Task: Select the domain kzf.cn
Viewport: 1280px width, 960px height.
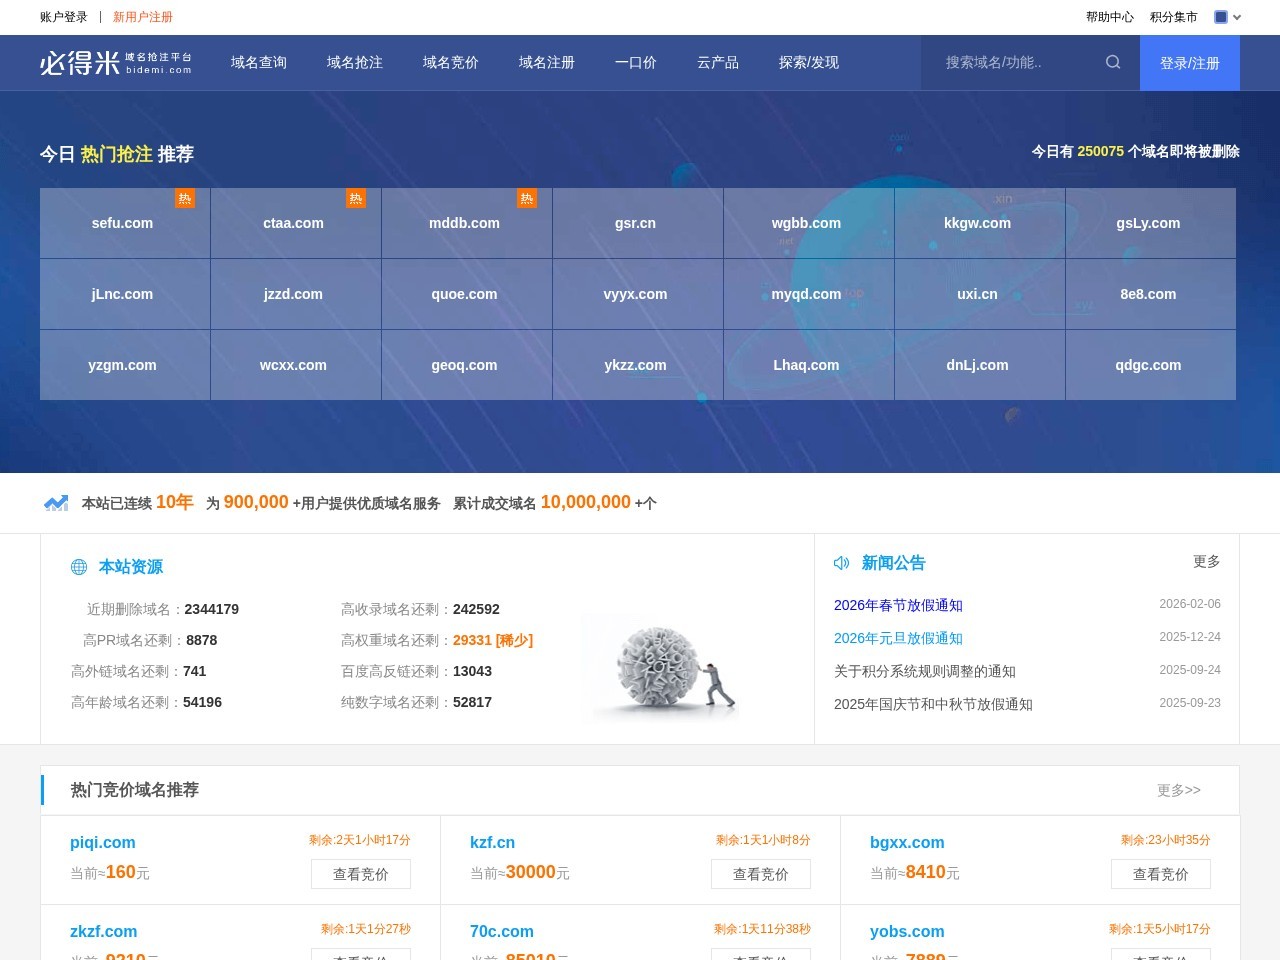Action: point(492,842)
